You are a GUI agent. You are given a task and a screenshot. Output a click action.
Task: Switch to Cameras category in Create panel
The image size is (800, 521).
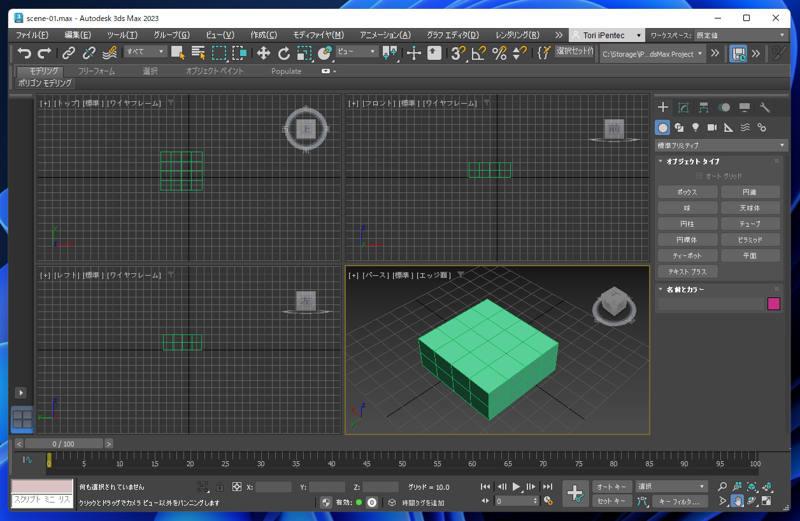click(x=712, y=128)
